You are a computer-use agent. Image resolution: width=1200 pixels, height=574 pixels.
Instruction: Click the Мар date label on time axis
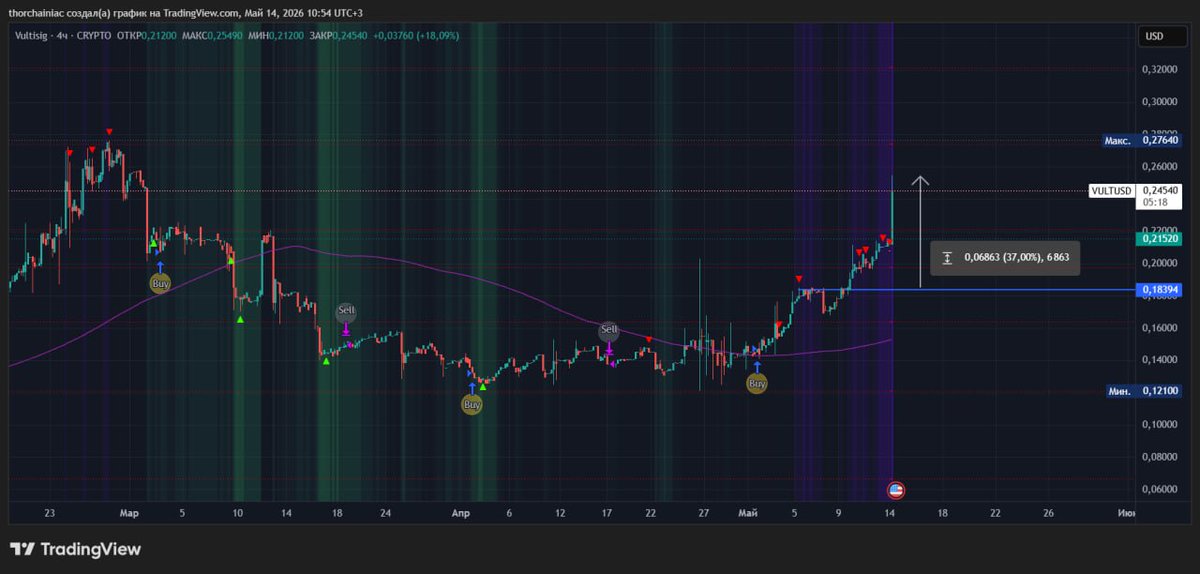pos(128,513)
